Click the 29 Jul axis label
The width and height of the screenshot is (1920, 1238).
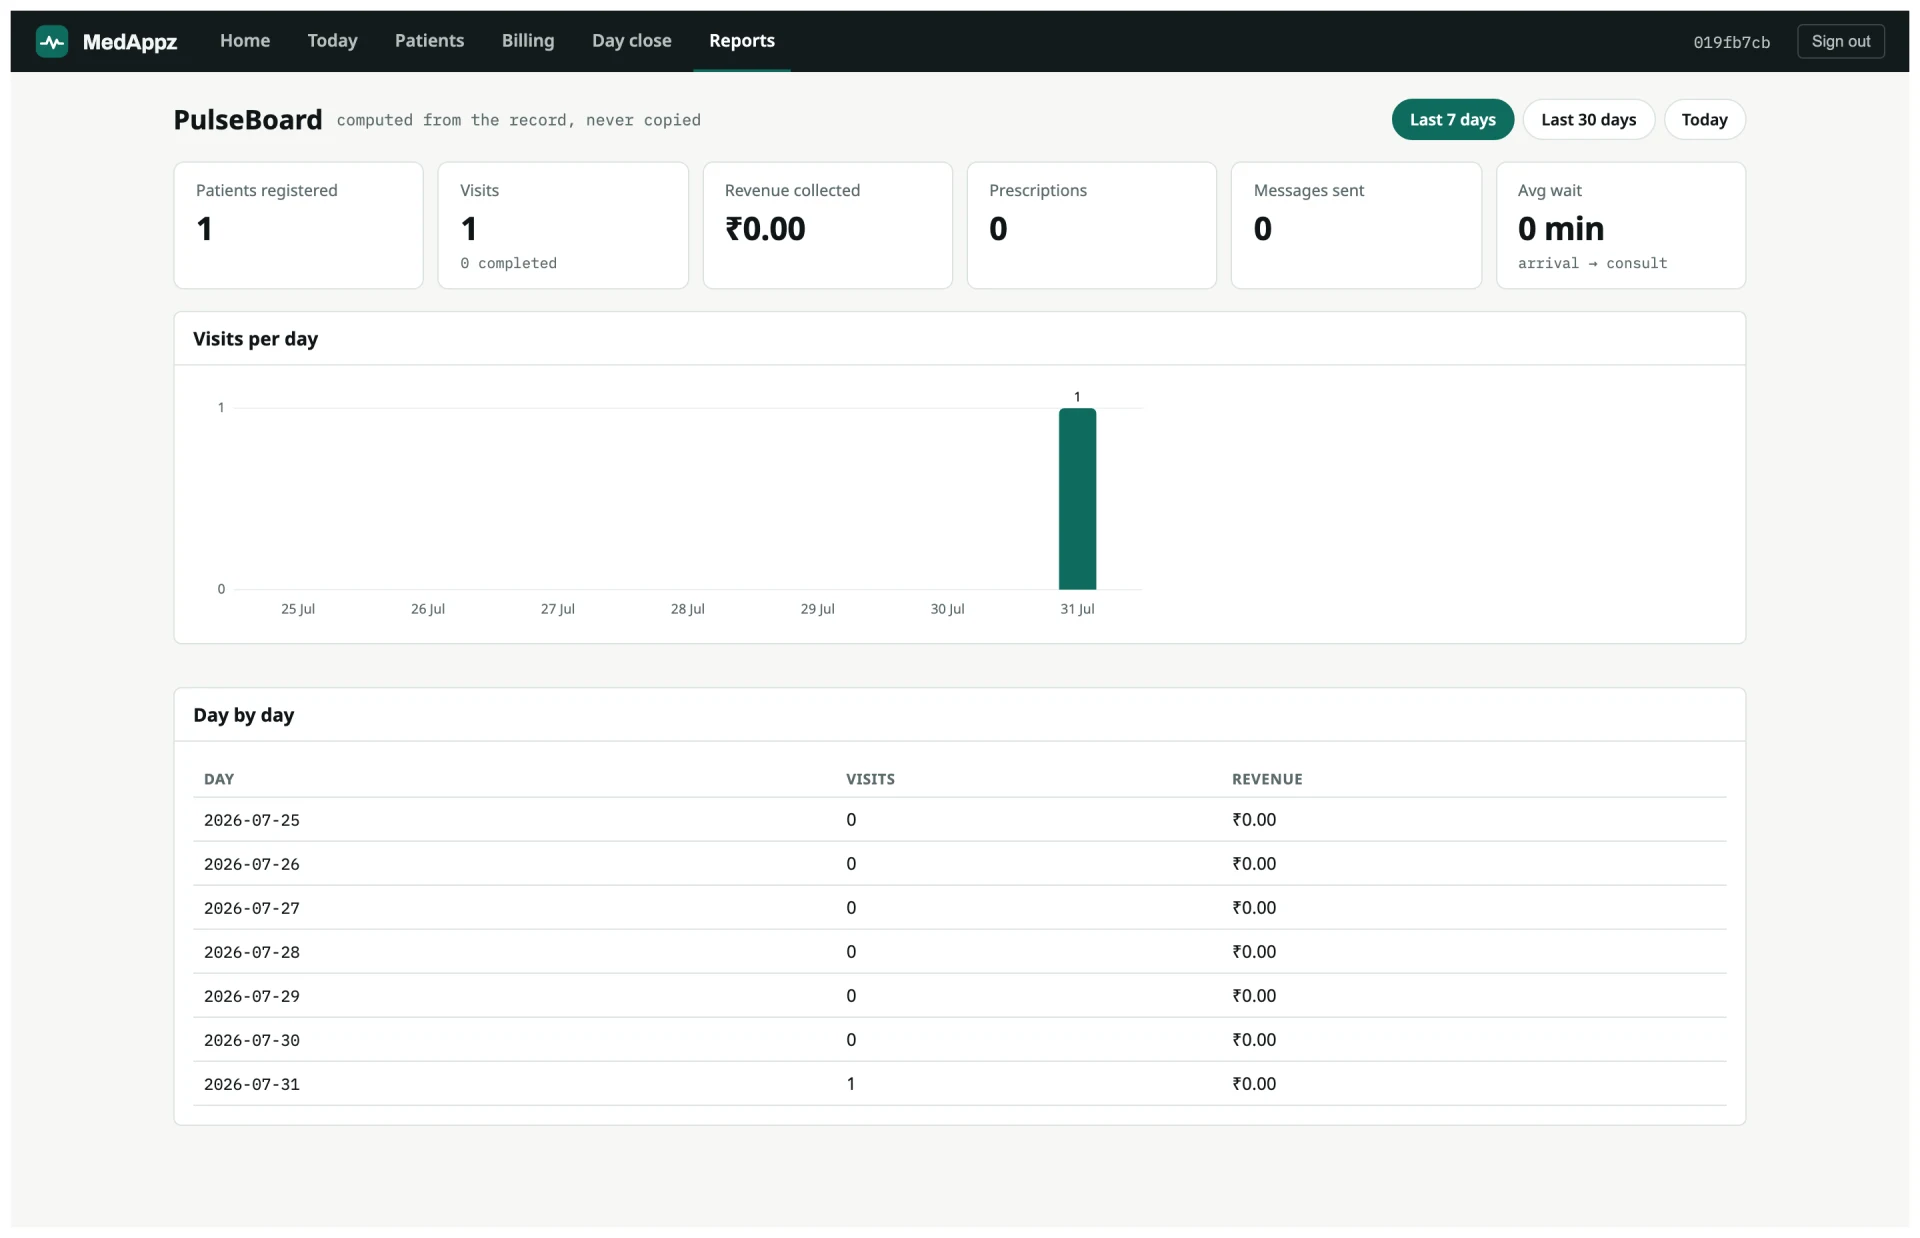(x=817, y=609)
